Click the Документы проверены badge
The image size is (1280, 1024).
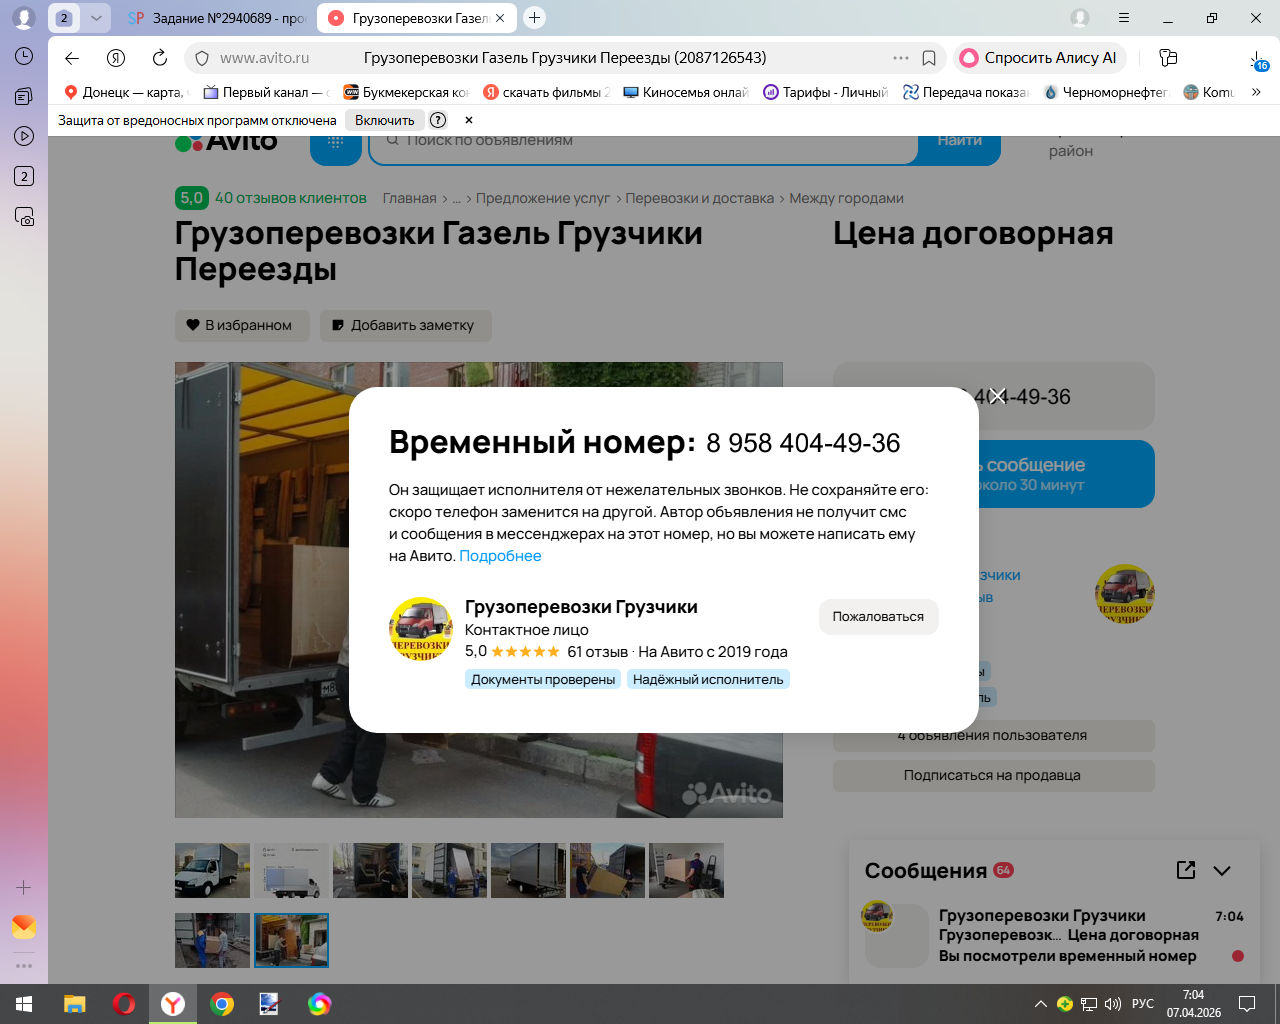click(x=543, y=680)
